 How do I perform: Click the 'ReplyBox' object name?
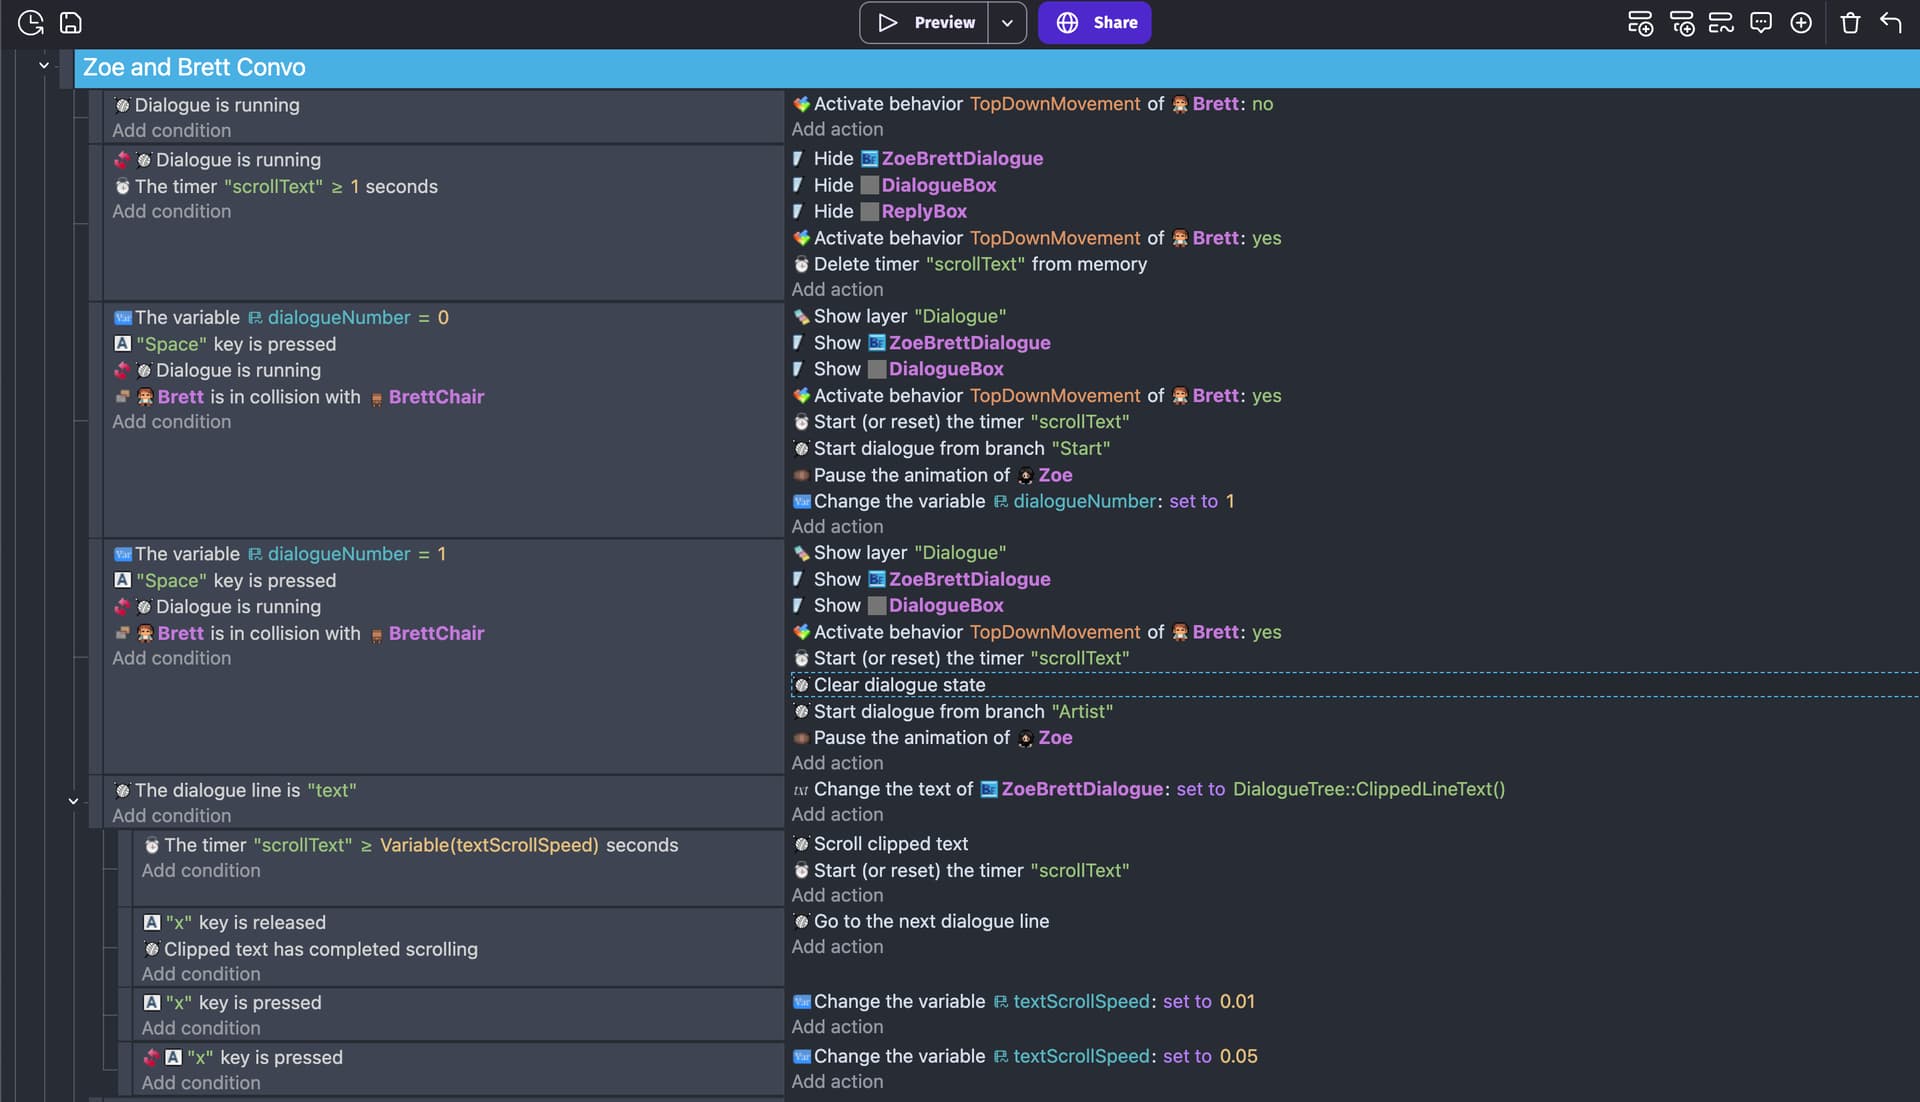924,211
